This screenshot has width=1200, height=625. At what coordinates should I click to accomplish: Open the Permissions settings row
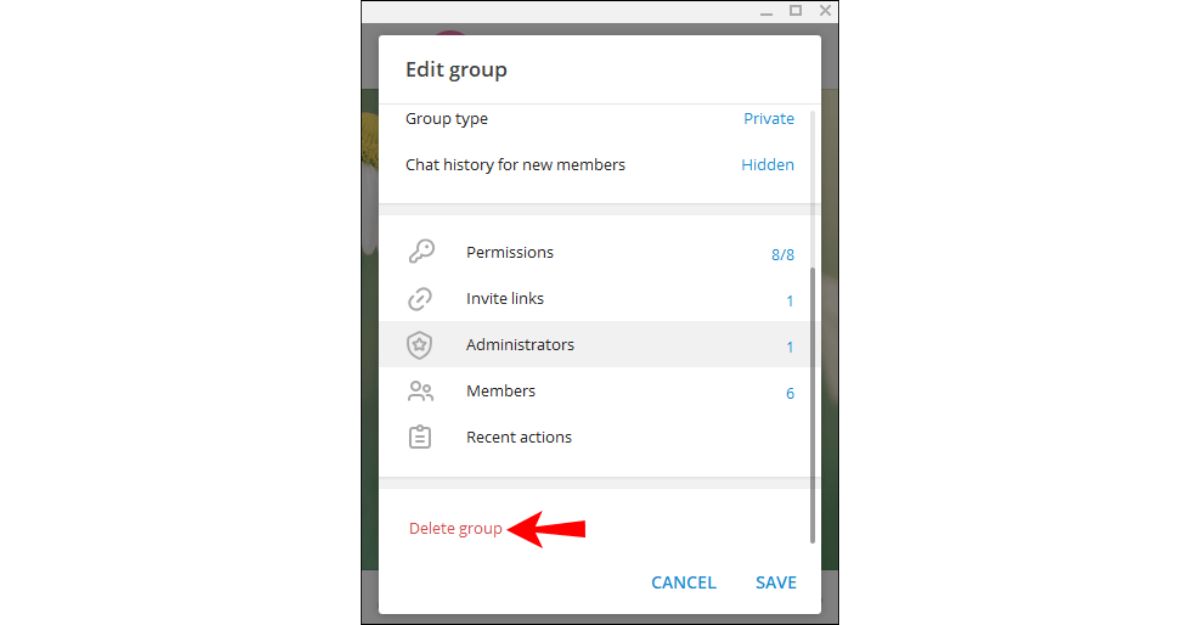click(594, 252)
